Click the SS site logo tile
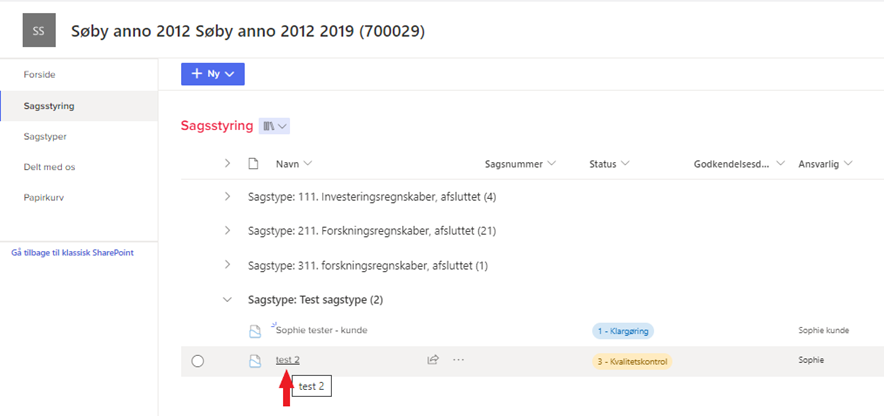 38,31
